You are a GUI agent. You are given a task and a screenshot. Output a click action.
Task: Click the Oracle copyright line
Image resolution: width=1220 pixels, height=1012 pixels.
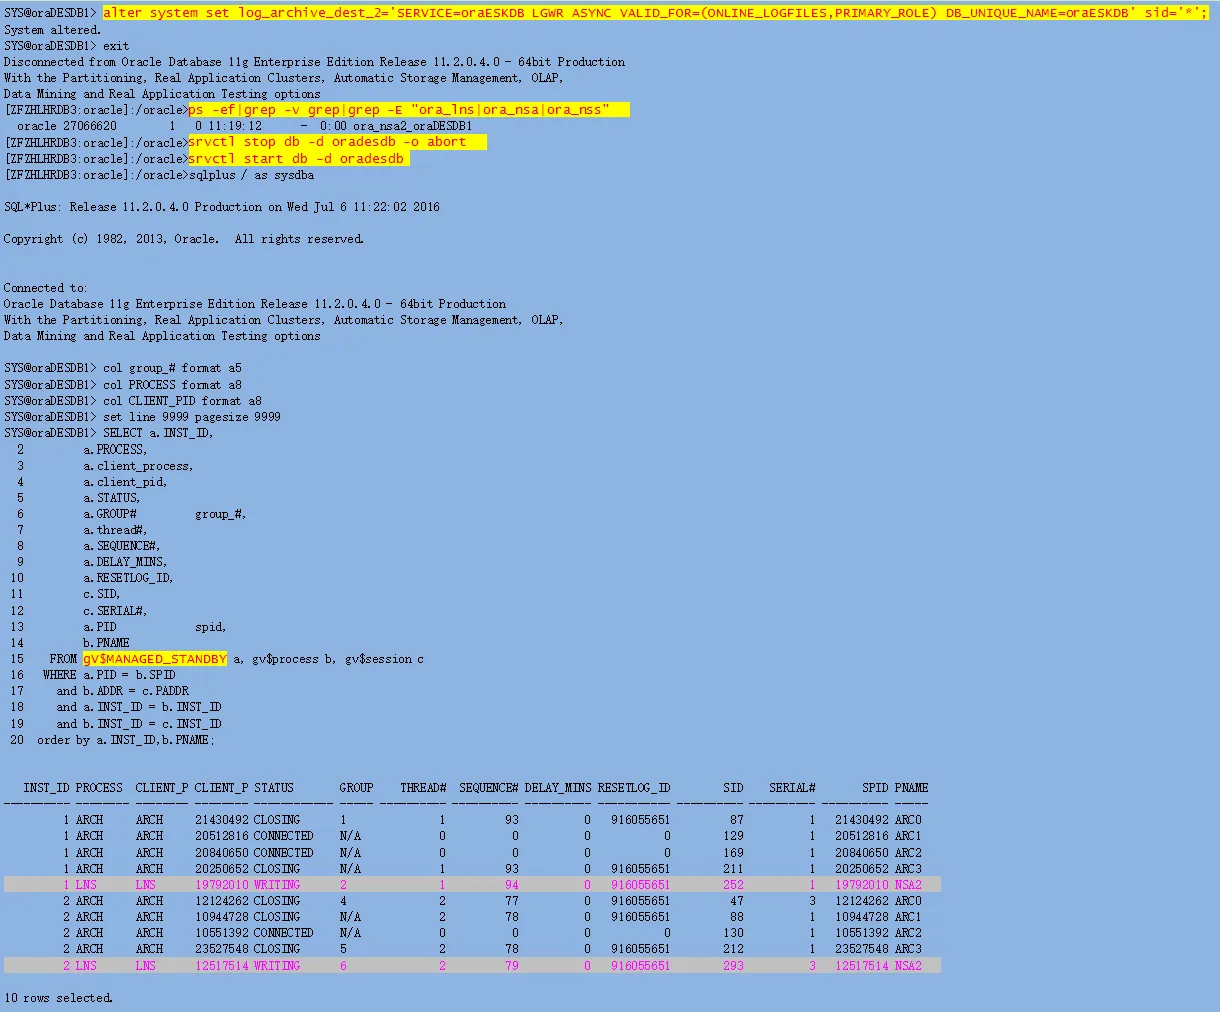tap(184, 239)
